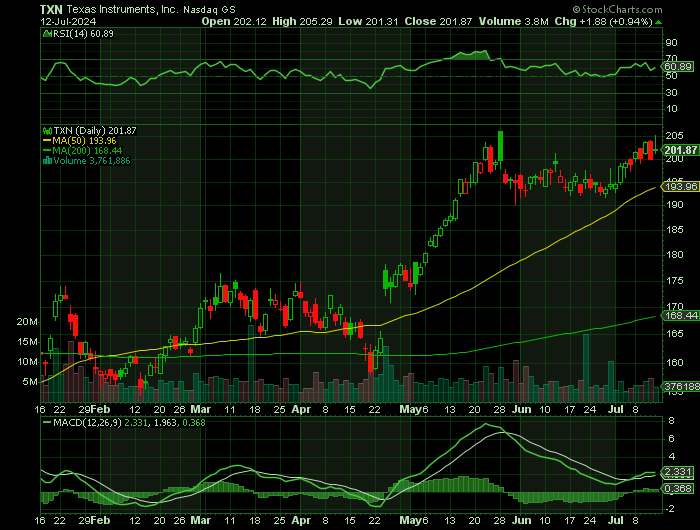The image size is (700, 530).
Task: Click the 205 level on the price axis
Action: (x=674, y=136)
